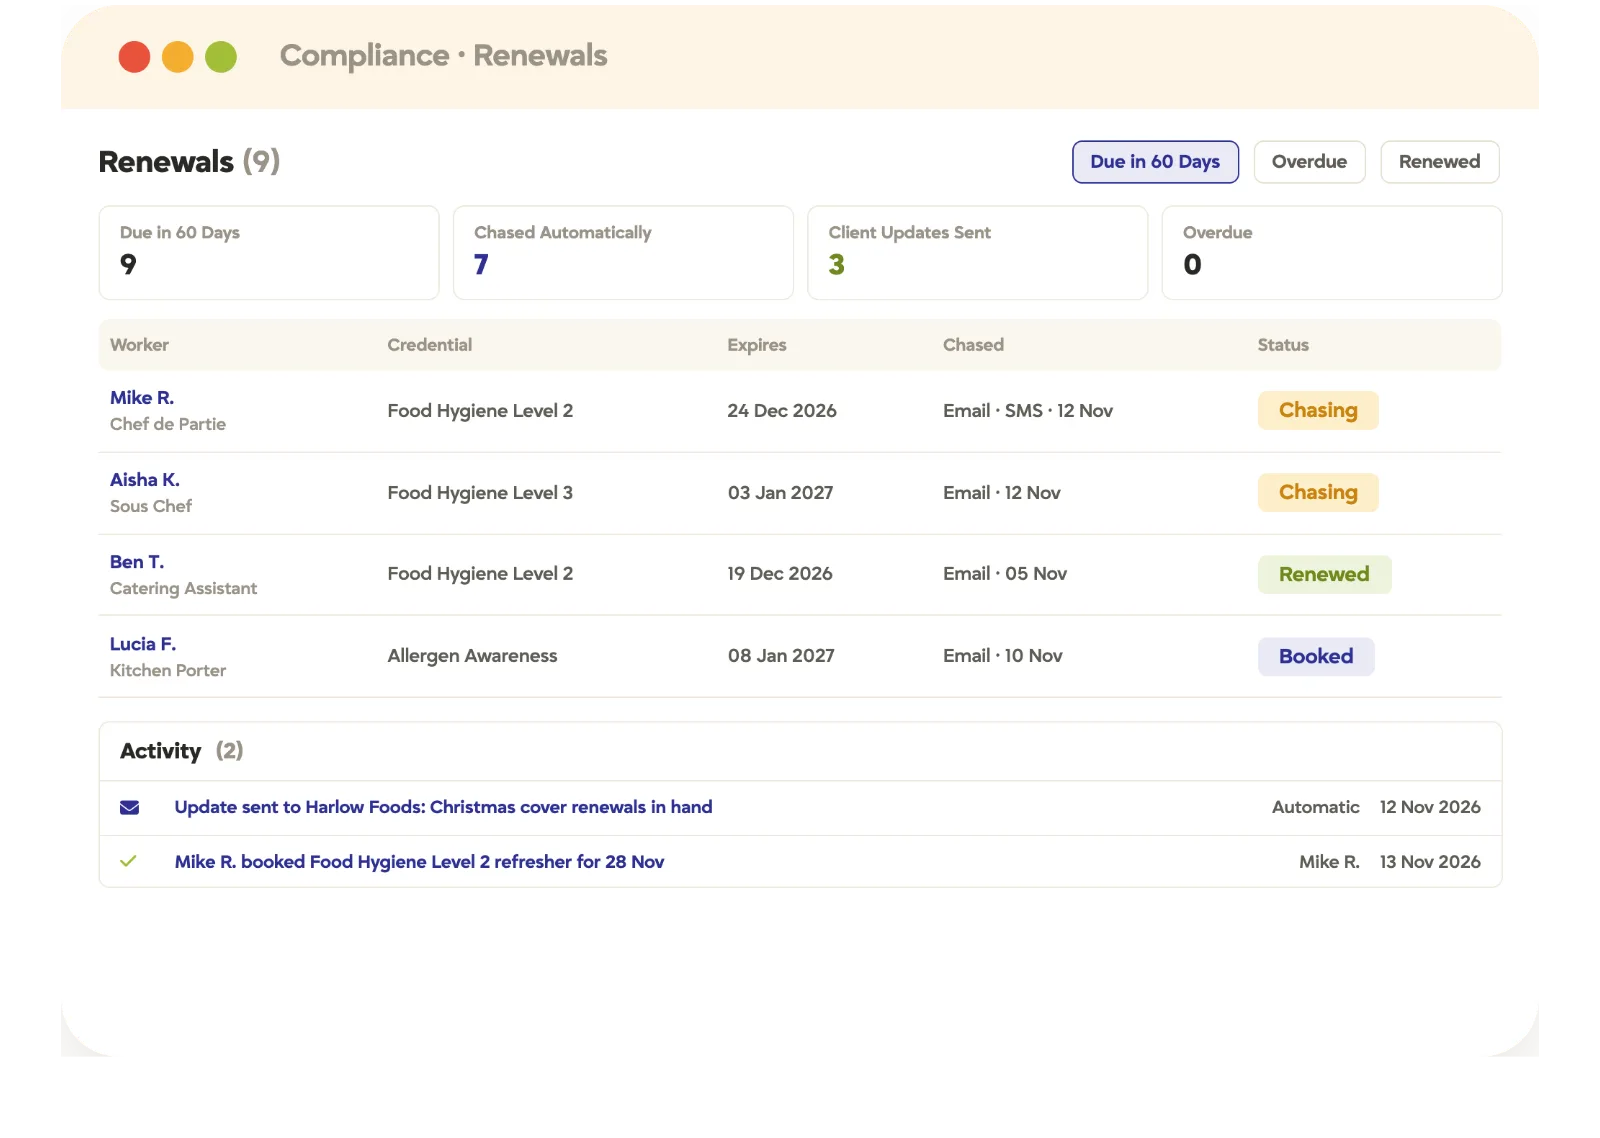Click the 13 Nov 2026 activity date

click(x=1430, y=862)
